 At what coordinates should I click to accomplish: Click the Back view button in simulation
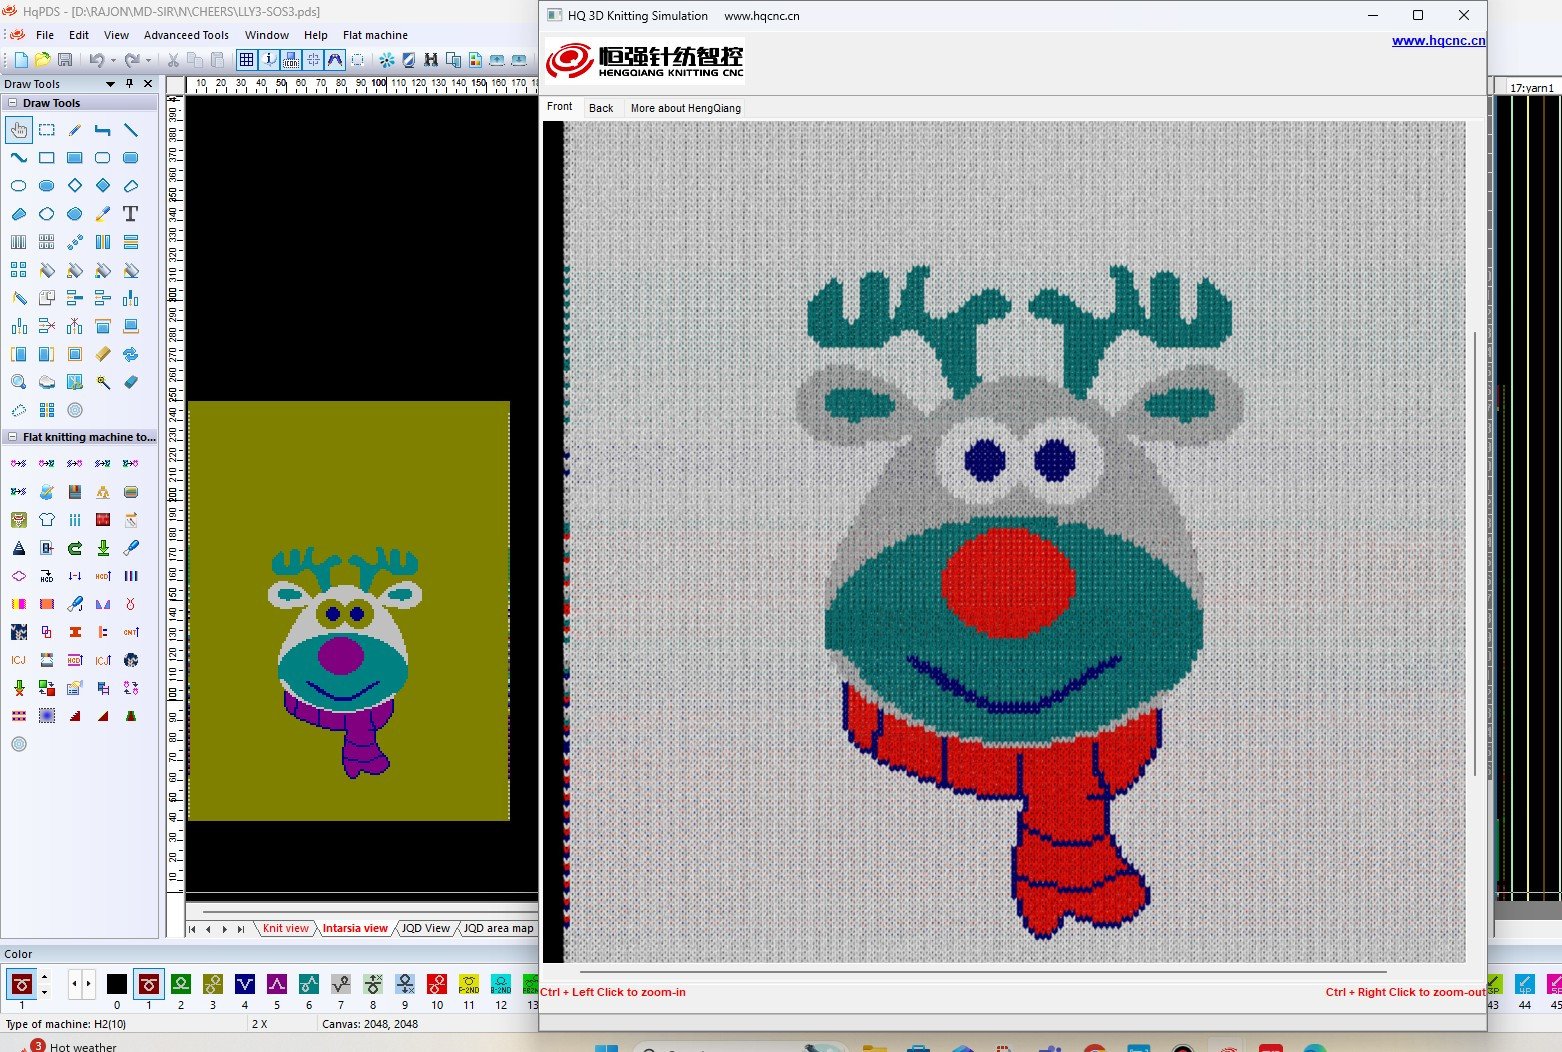(601, 108)
